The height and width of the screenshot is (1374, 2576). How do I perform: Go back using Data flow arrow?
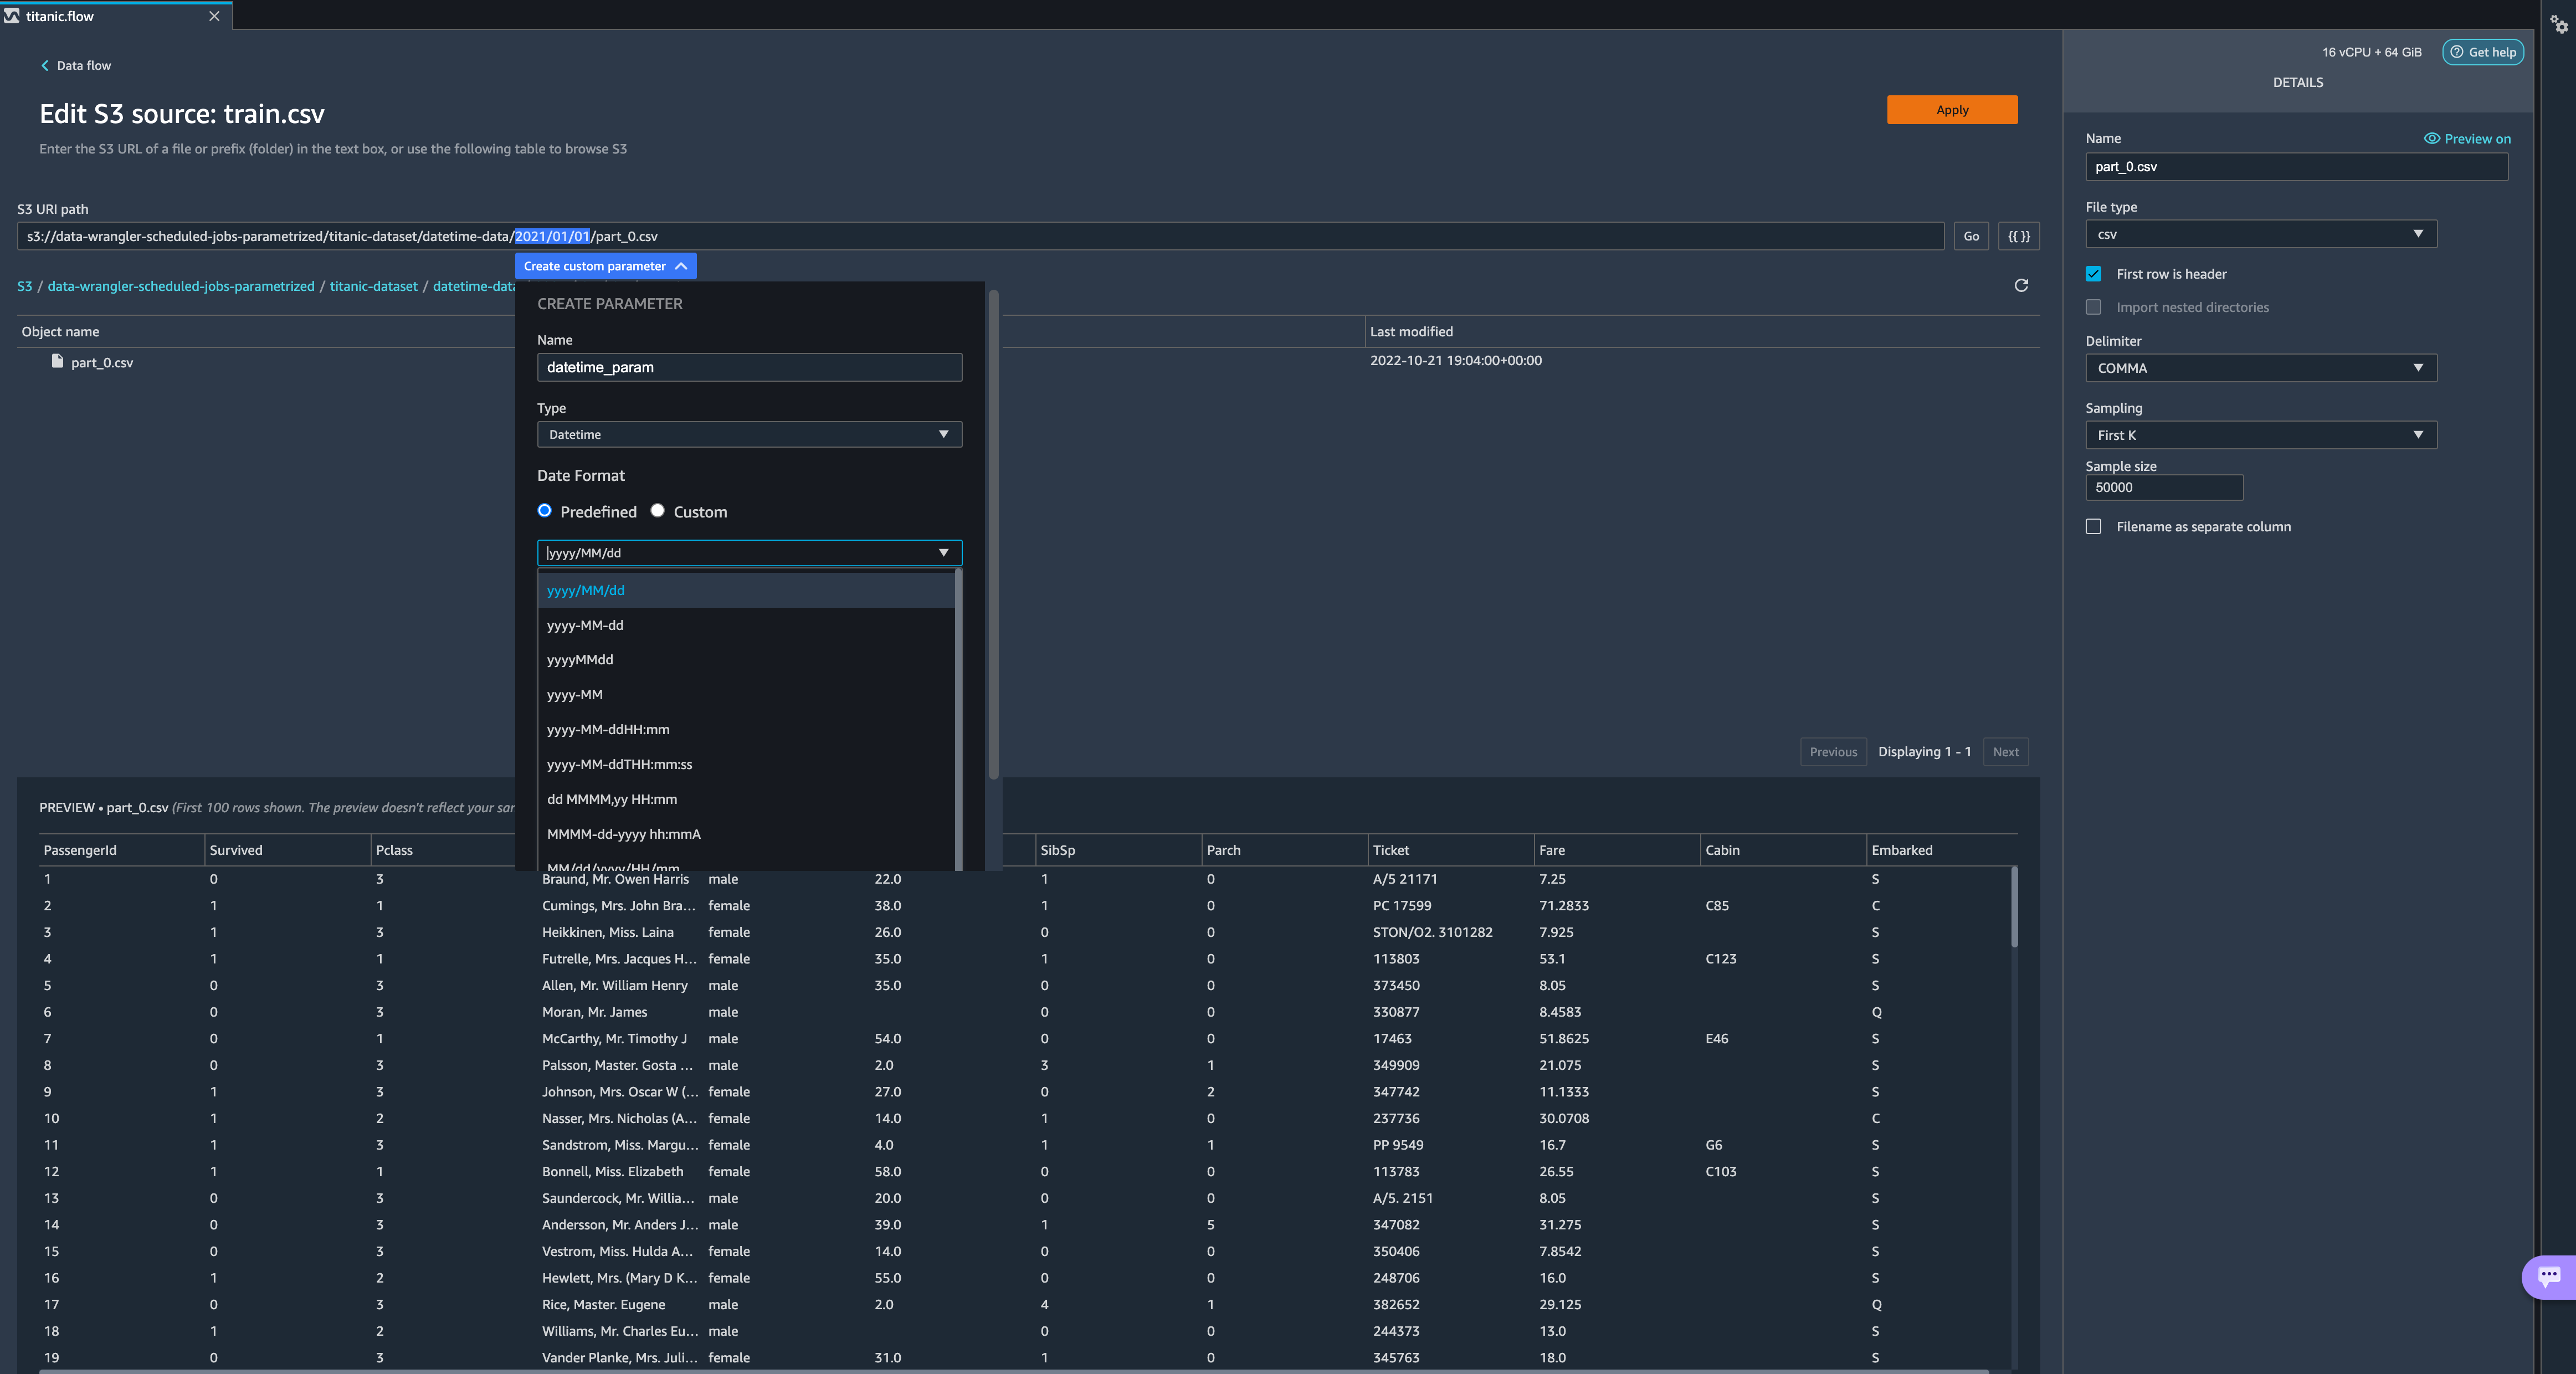(45, 66)
